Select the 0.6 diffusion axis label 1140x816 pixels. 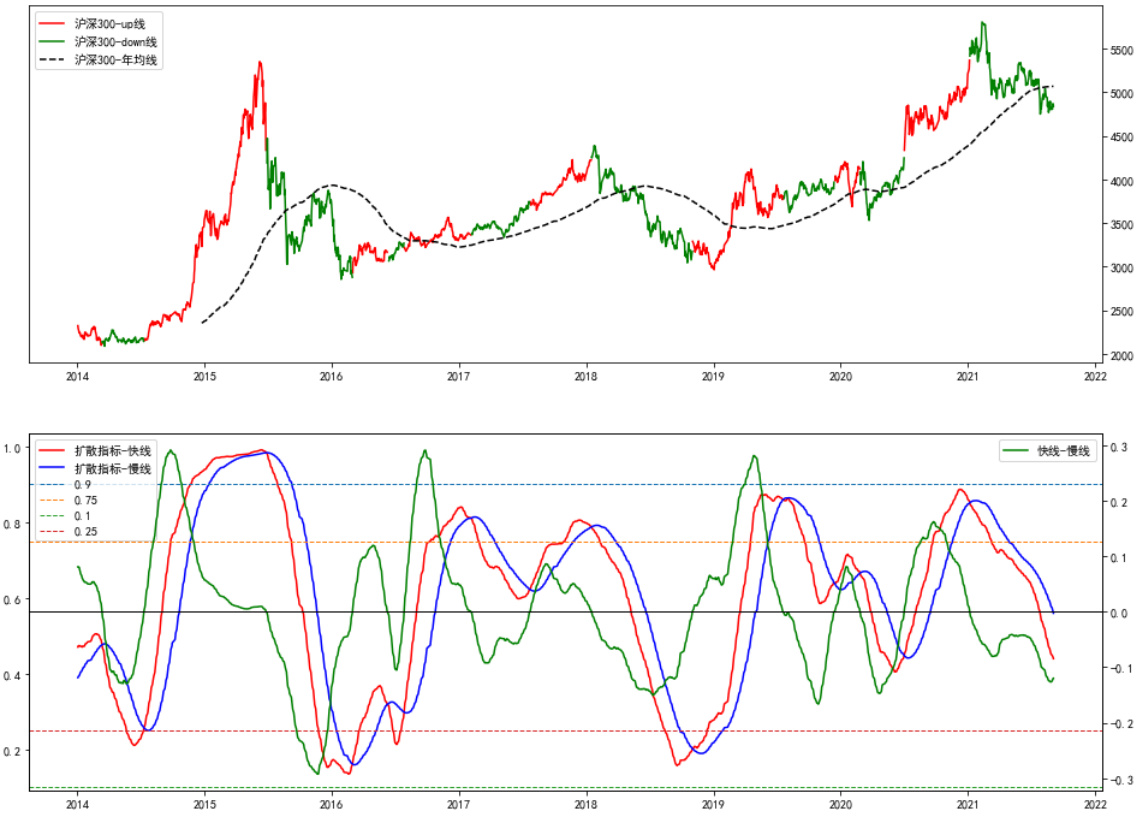[12, 600]
